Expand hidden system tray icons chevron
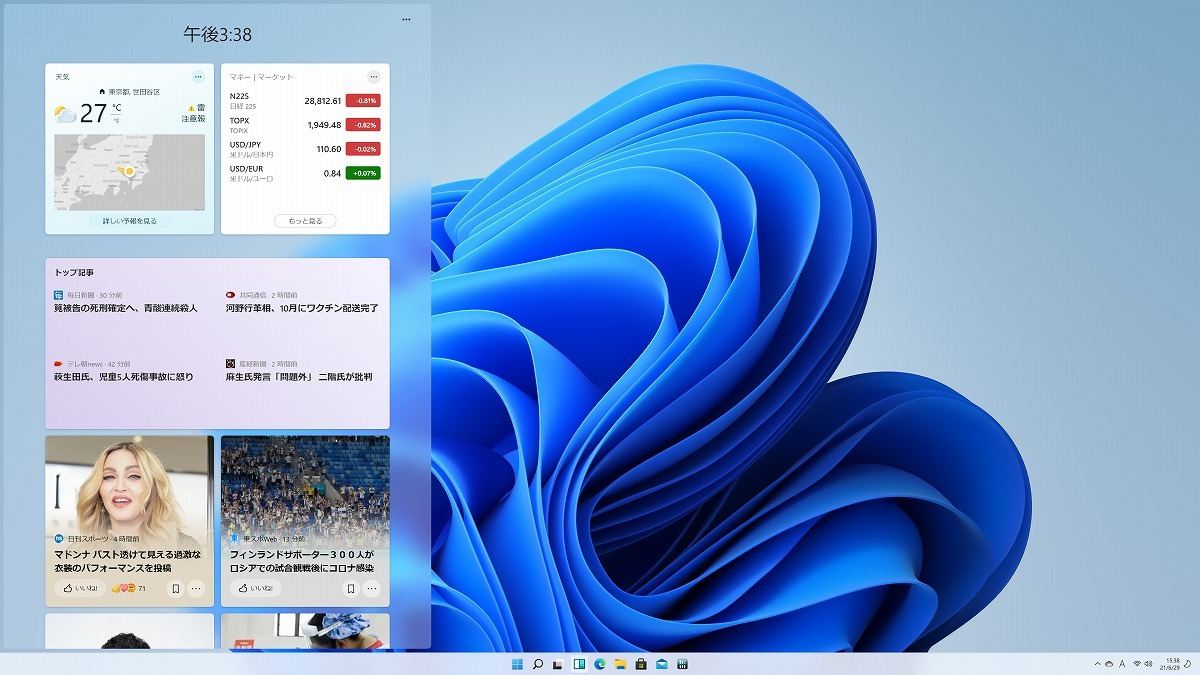This screenshot has width=1200, height=675. point(1099,664)
